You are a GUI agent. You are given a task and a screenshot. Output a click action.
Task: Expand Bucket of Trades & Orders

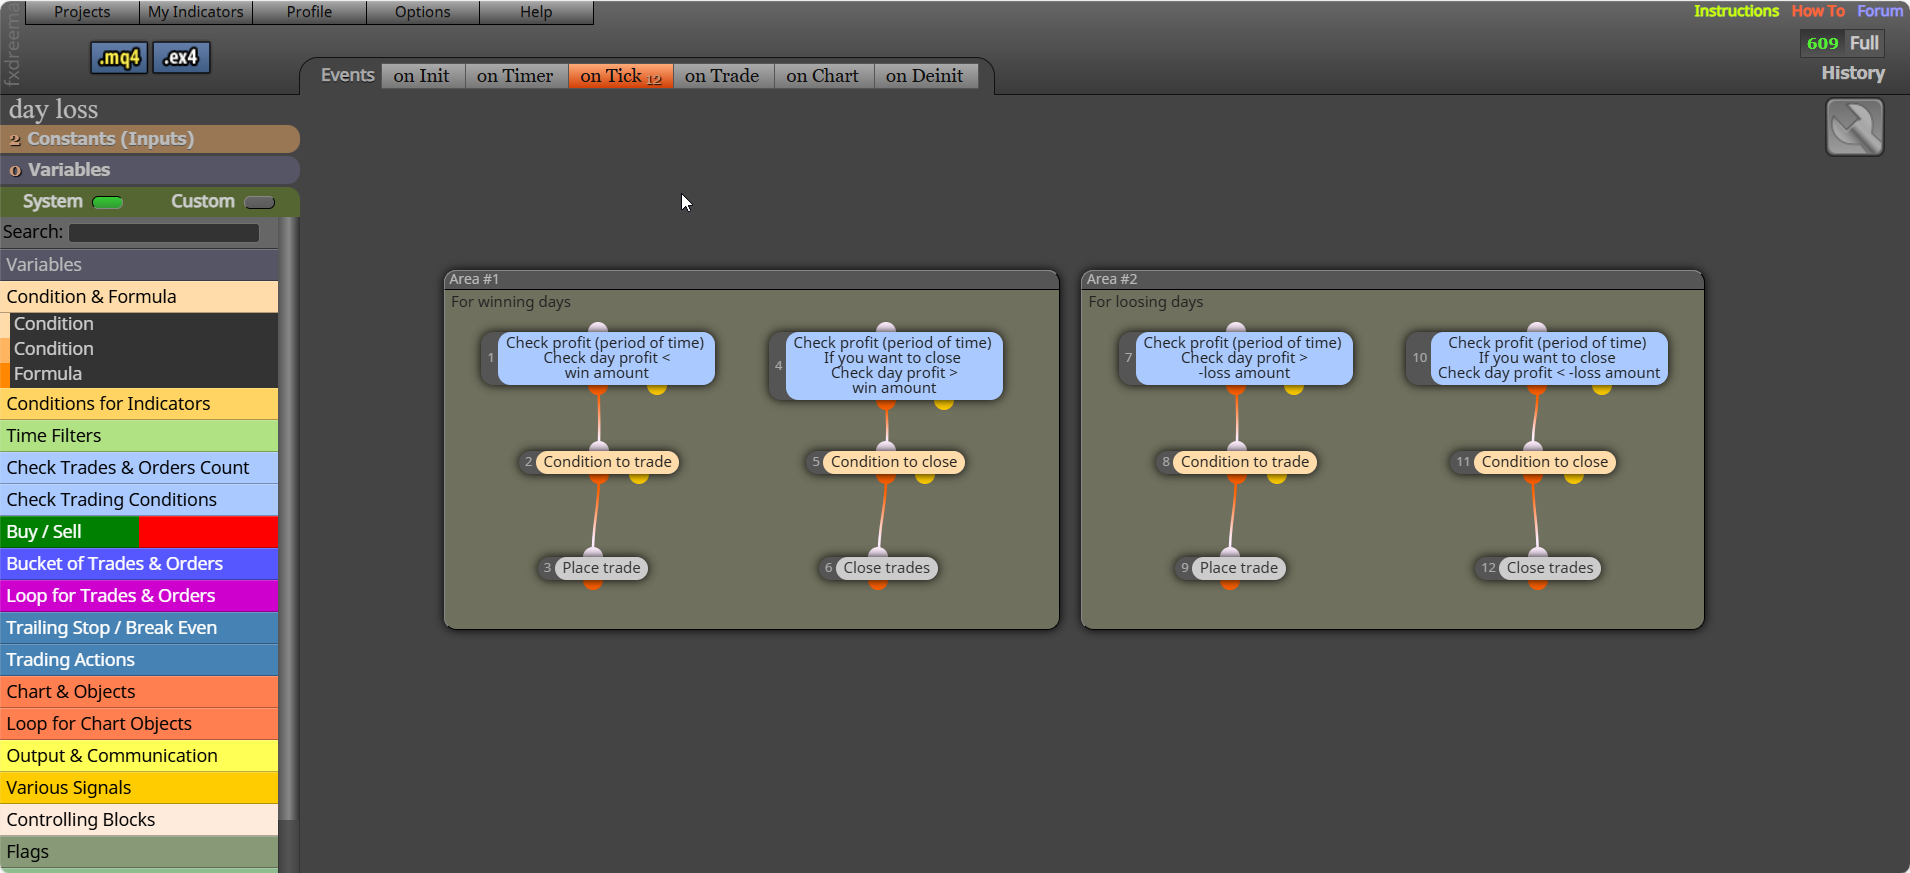pyautogui.click(x=139, y=564)
